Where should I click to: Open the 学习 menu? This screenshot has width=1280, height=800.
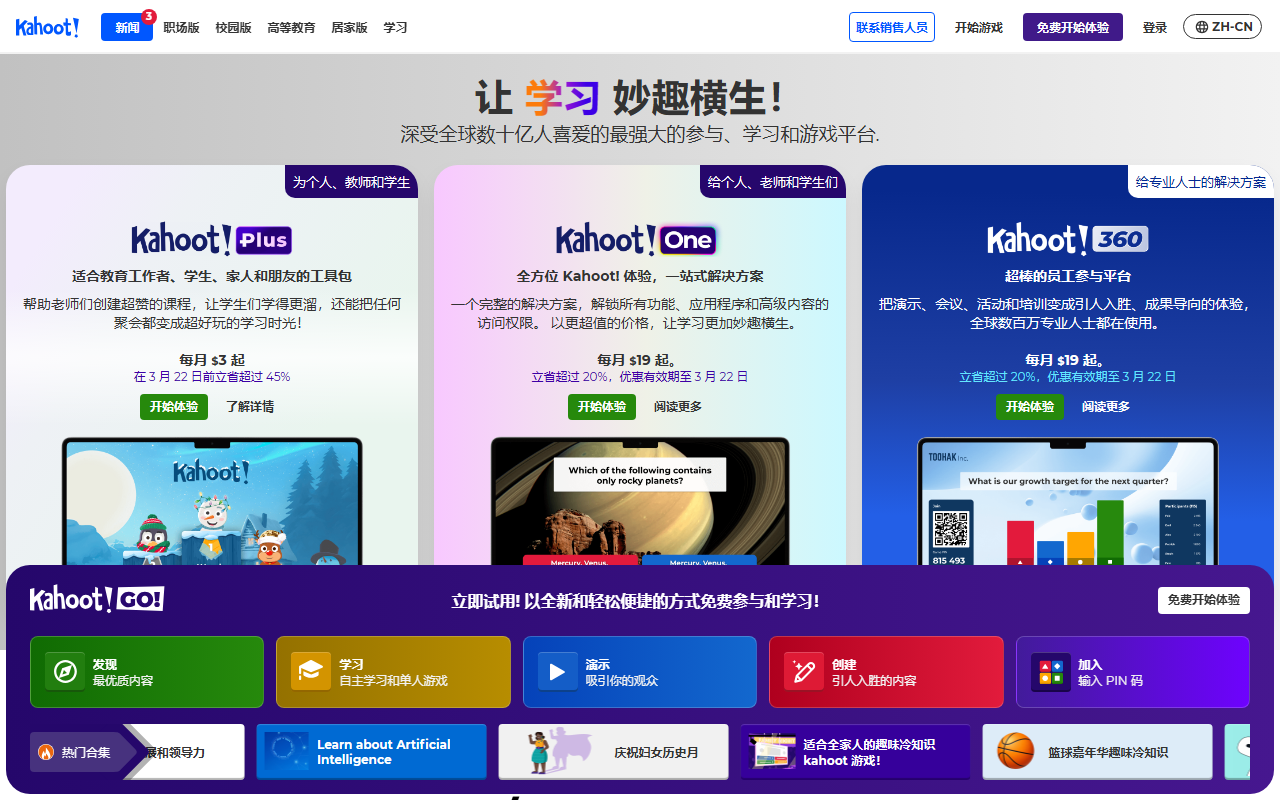(x=395, y=27)
